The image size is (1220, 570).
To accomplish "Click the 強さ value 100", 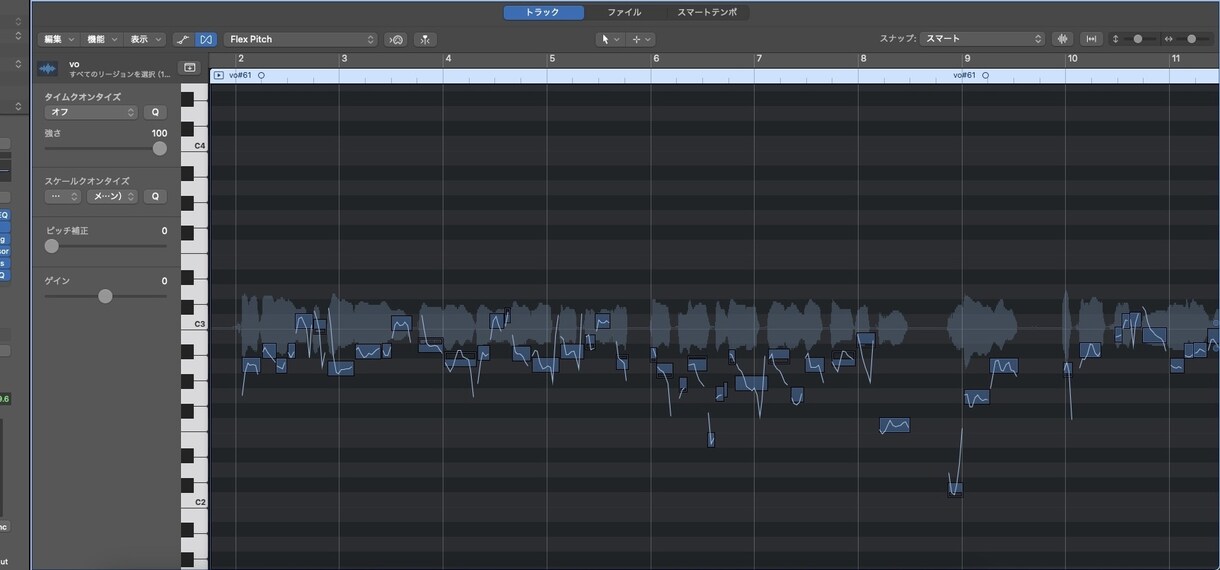I will coord(159,133).
